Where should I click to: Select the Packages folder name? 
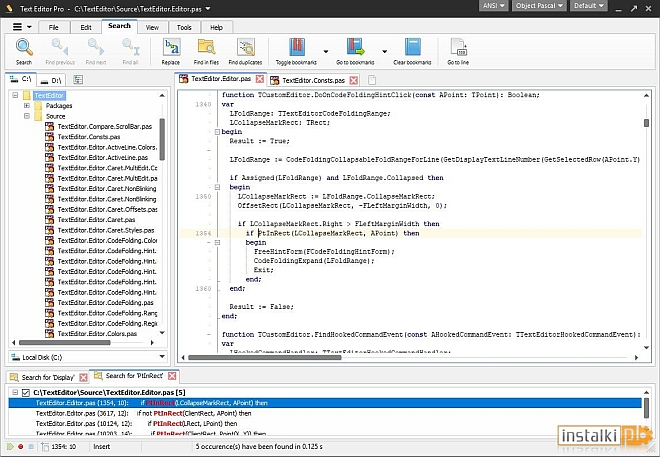(59, 106)
